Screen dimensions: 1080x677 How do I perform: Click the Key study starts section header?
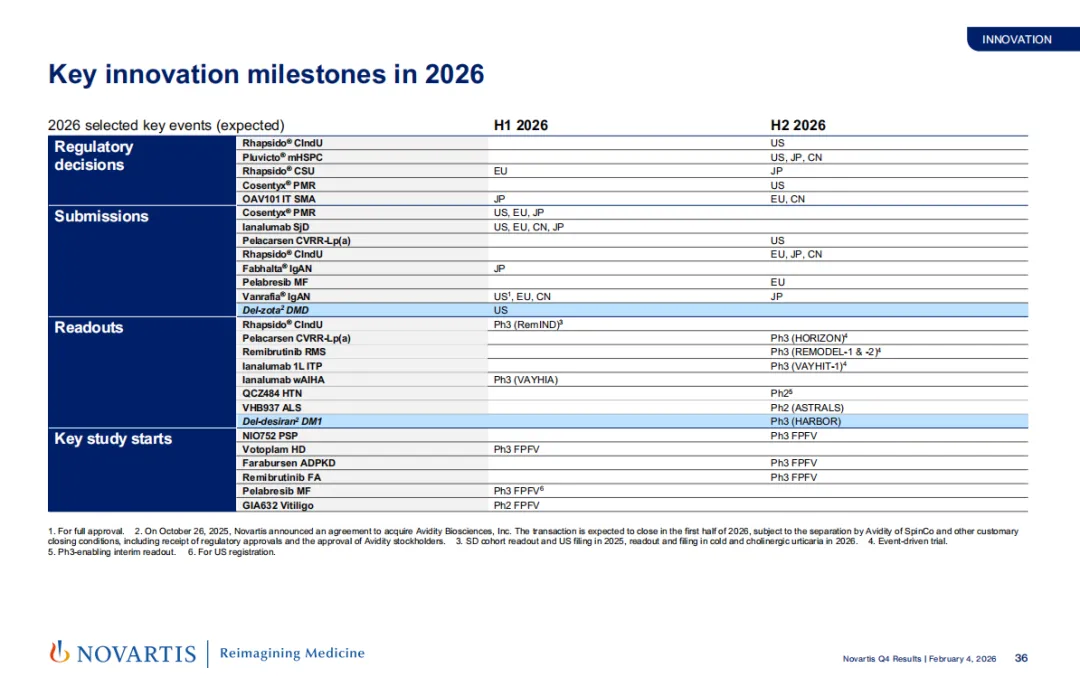[x=112, y=438]
